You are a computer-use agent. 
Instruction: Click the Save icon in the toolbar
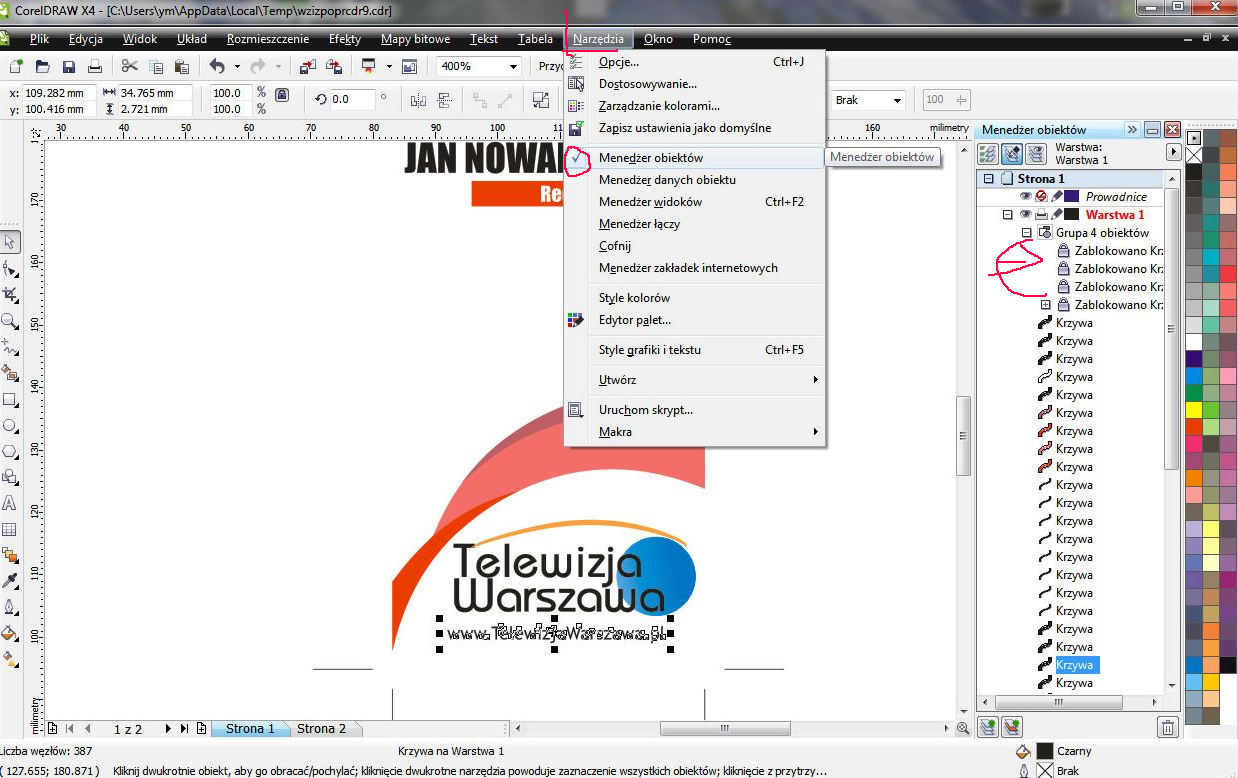(x=69, y=67)
